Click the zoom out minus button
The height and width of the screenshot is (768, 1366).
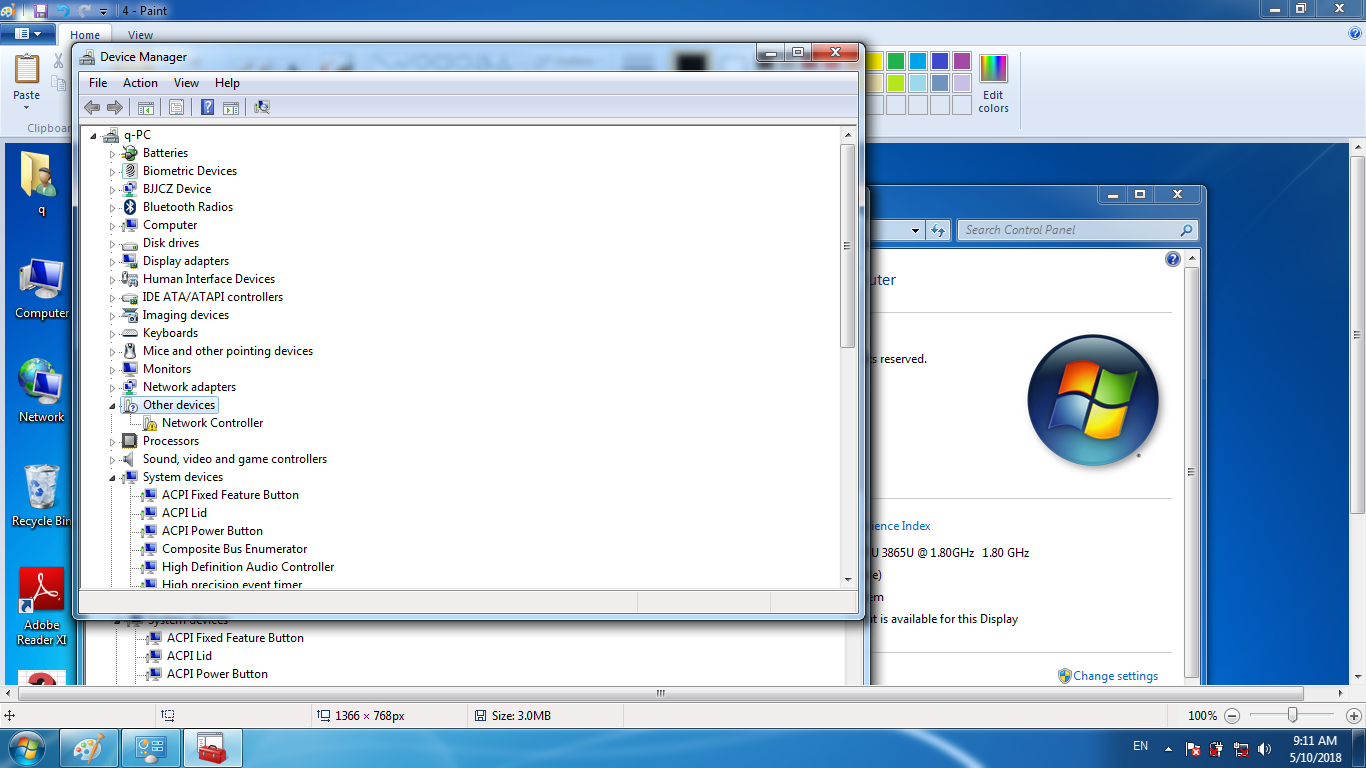(1232, 716)
